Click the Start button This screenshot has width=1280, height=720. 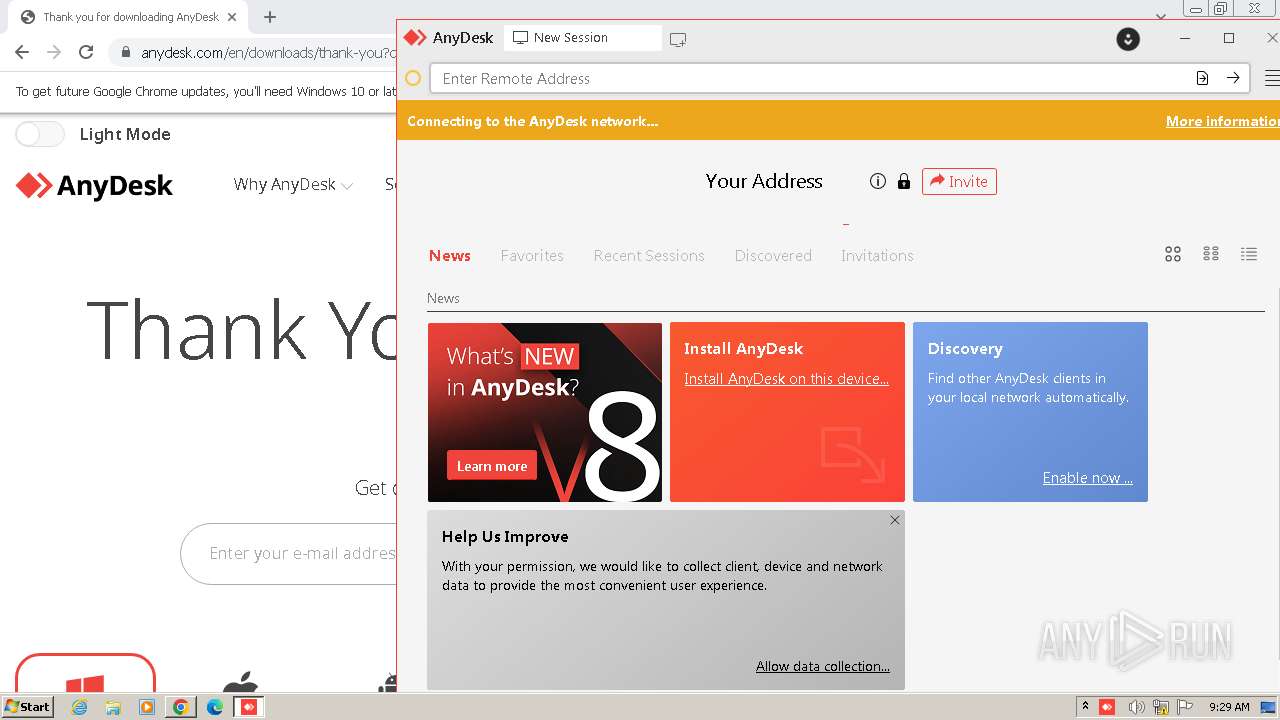click(x=28, y=707)
